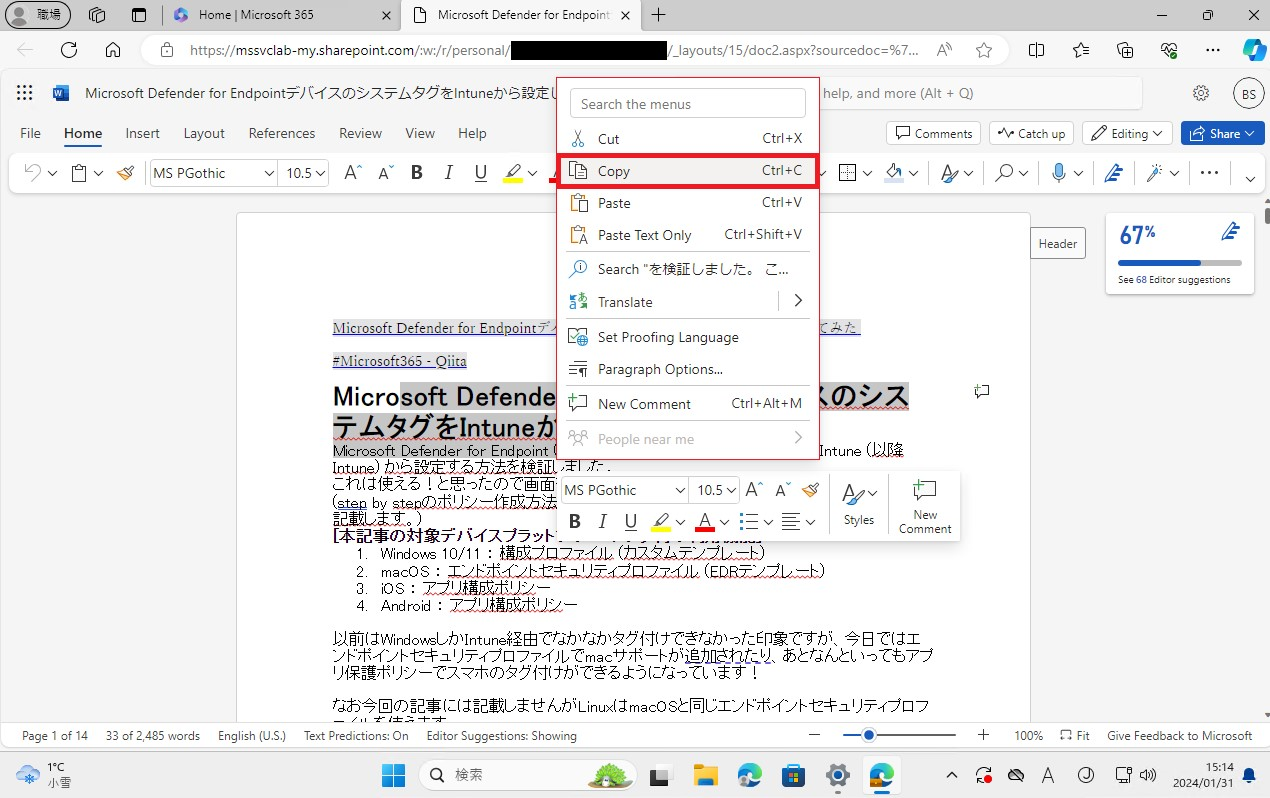
Task: Toggle Italic in the floating mini toolbar
Action: 602,521
